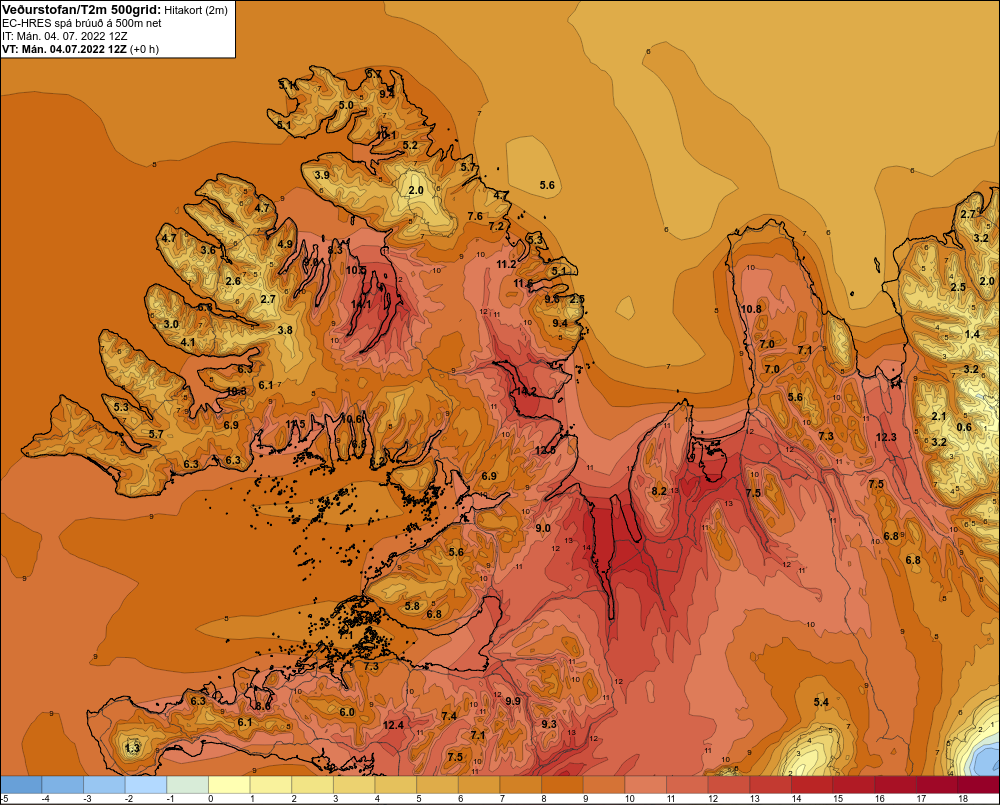Click the 'Hitakort (2m)' label
The image size is (1000, 805).
195,10
